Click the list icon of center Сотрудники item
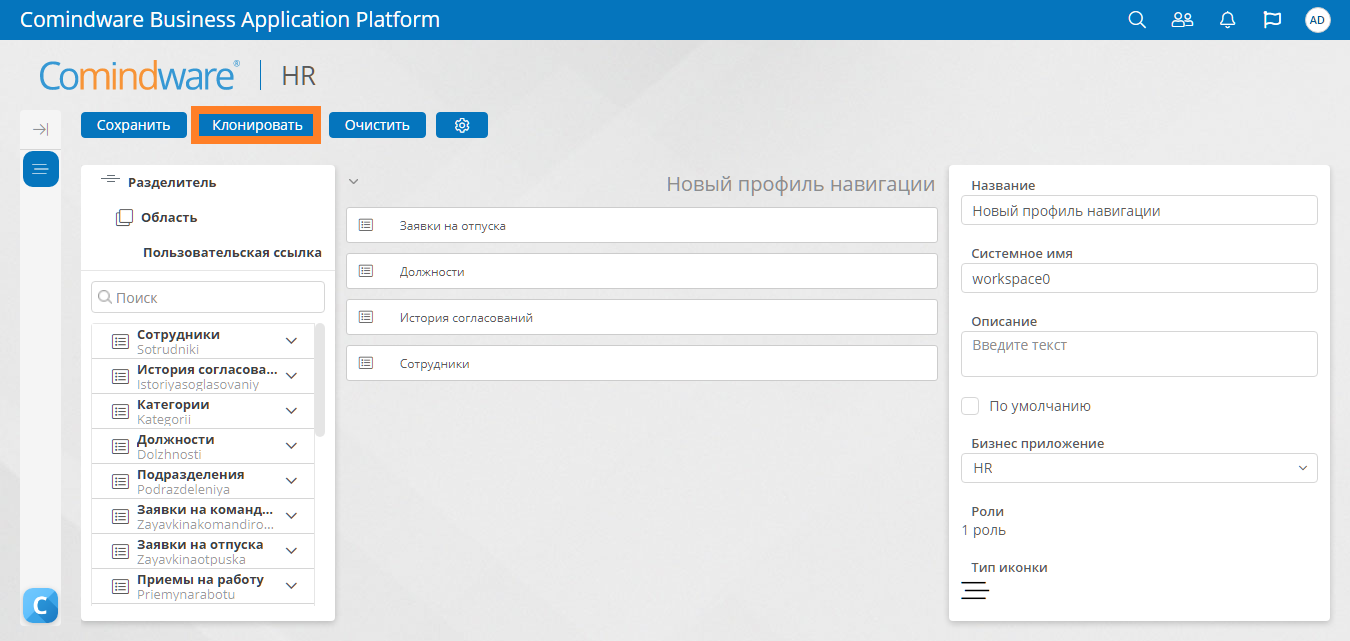The width and height of the screenshot is (1350, 641). click(366, 363)
